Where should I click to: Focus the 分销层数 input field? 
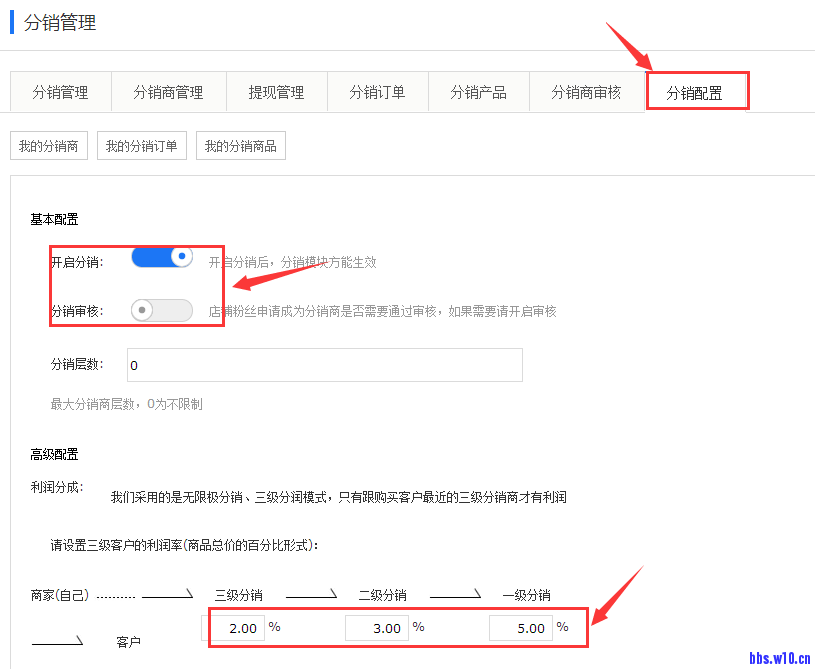tap(324, 365)
